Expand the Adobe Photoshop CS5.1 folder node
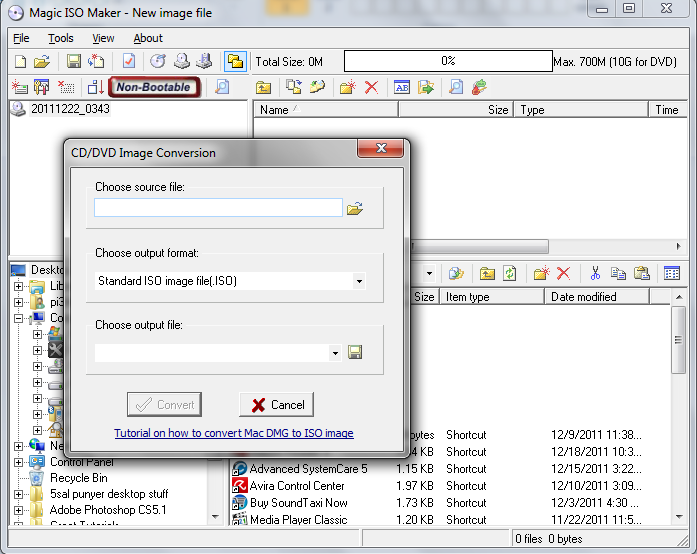This screenshot has height=554, width=697. [x=18, y=510]
